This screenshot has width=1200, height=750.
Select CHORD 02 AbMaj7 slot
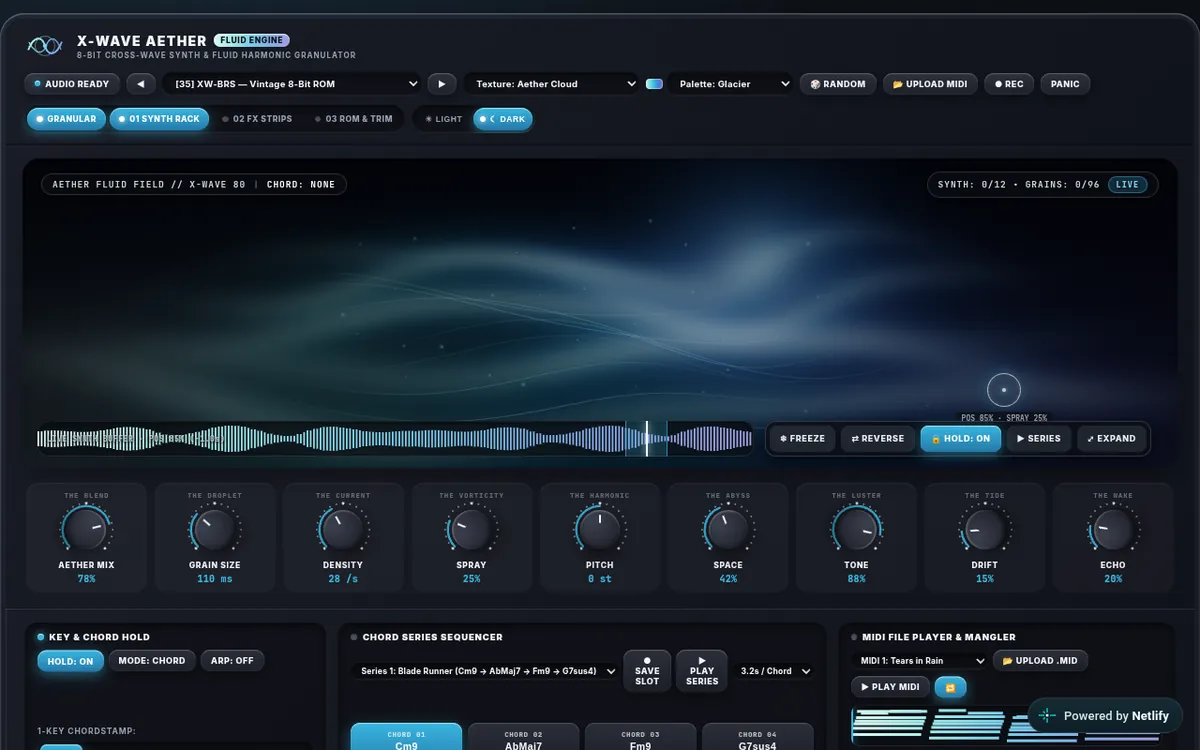(523, 738)
